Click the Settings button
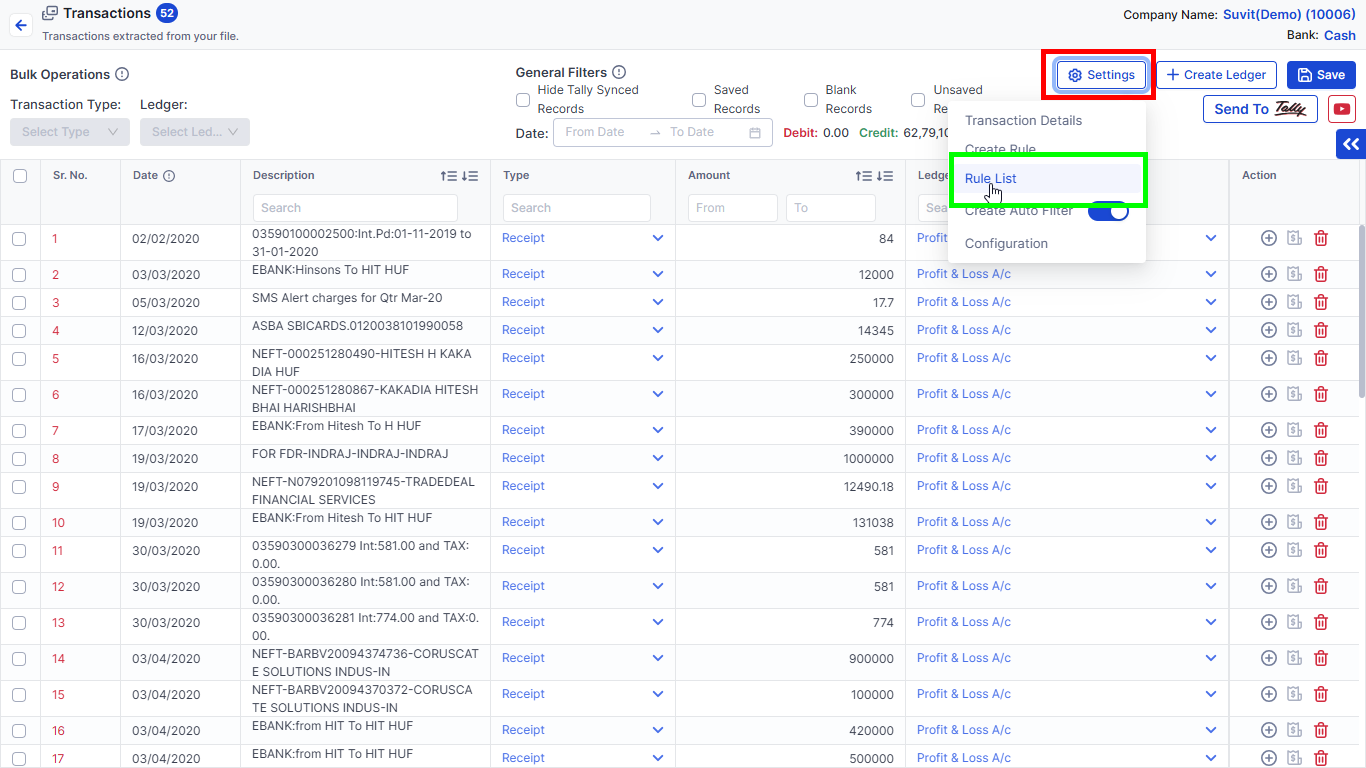Screen dimensions: 1366x768 (1101, 75)
